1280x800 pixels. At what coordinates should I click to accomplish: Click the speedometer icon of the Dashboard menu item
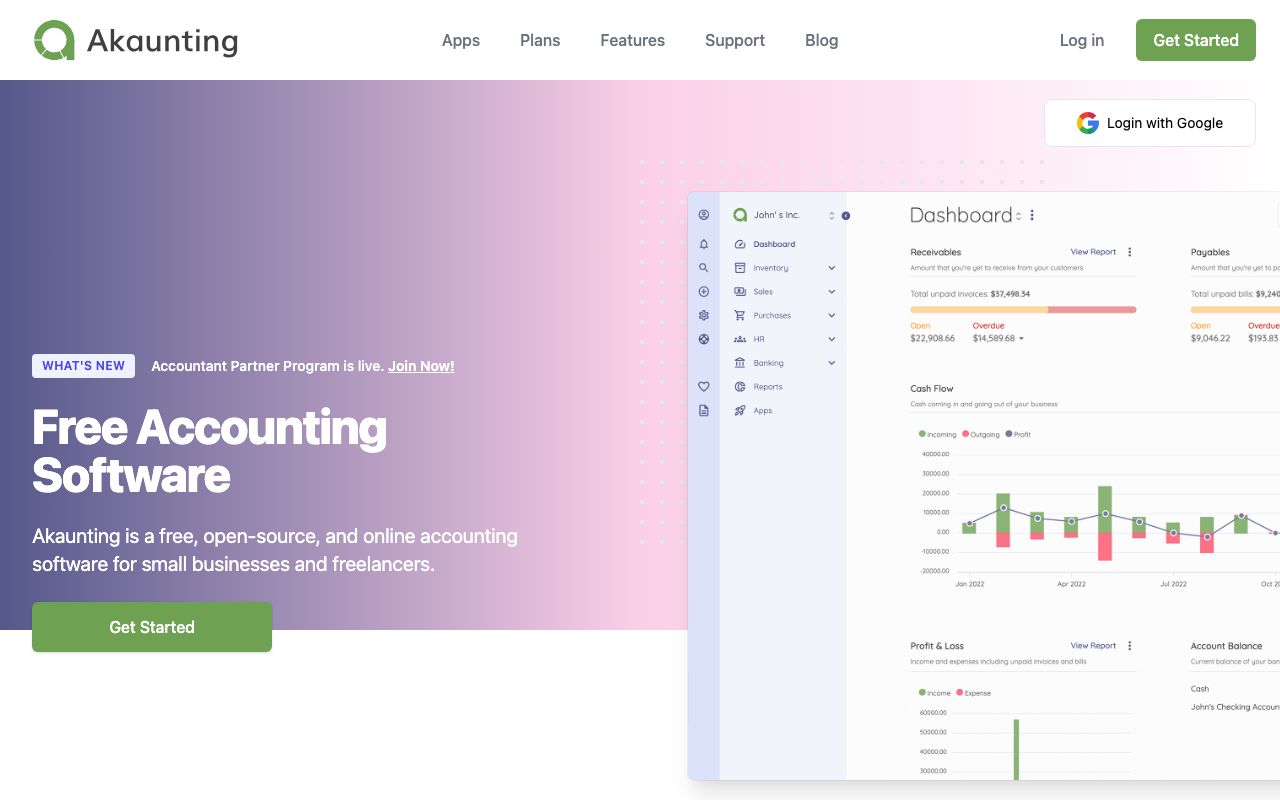(x=740, y=244)
